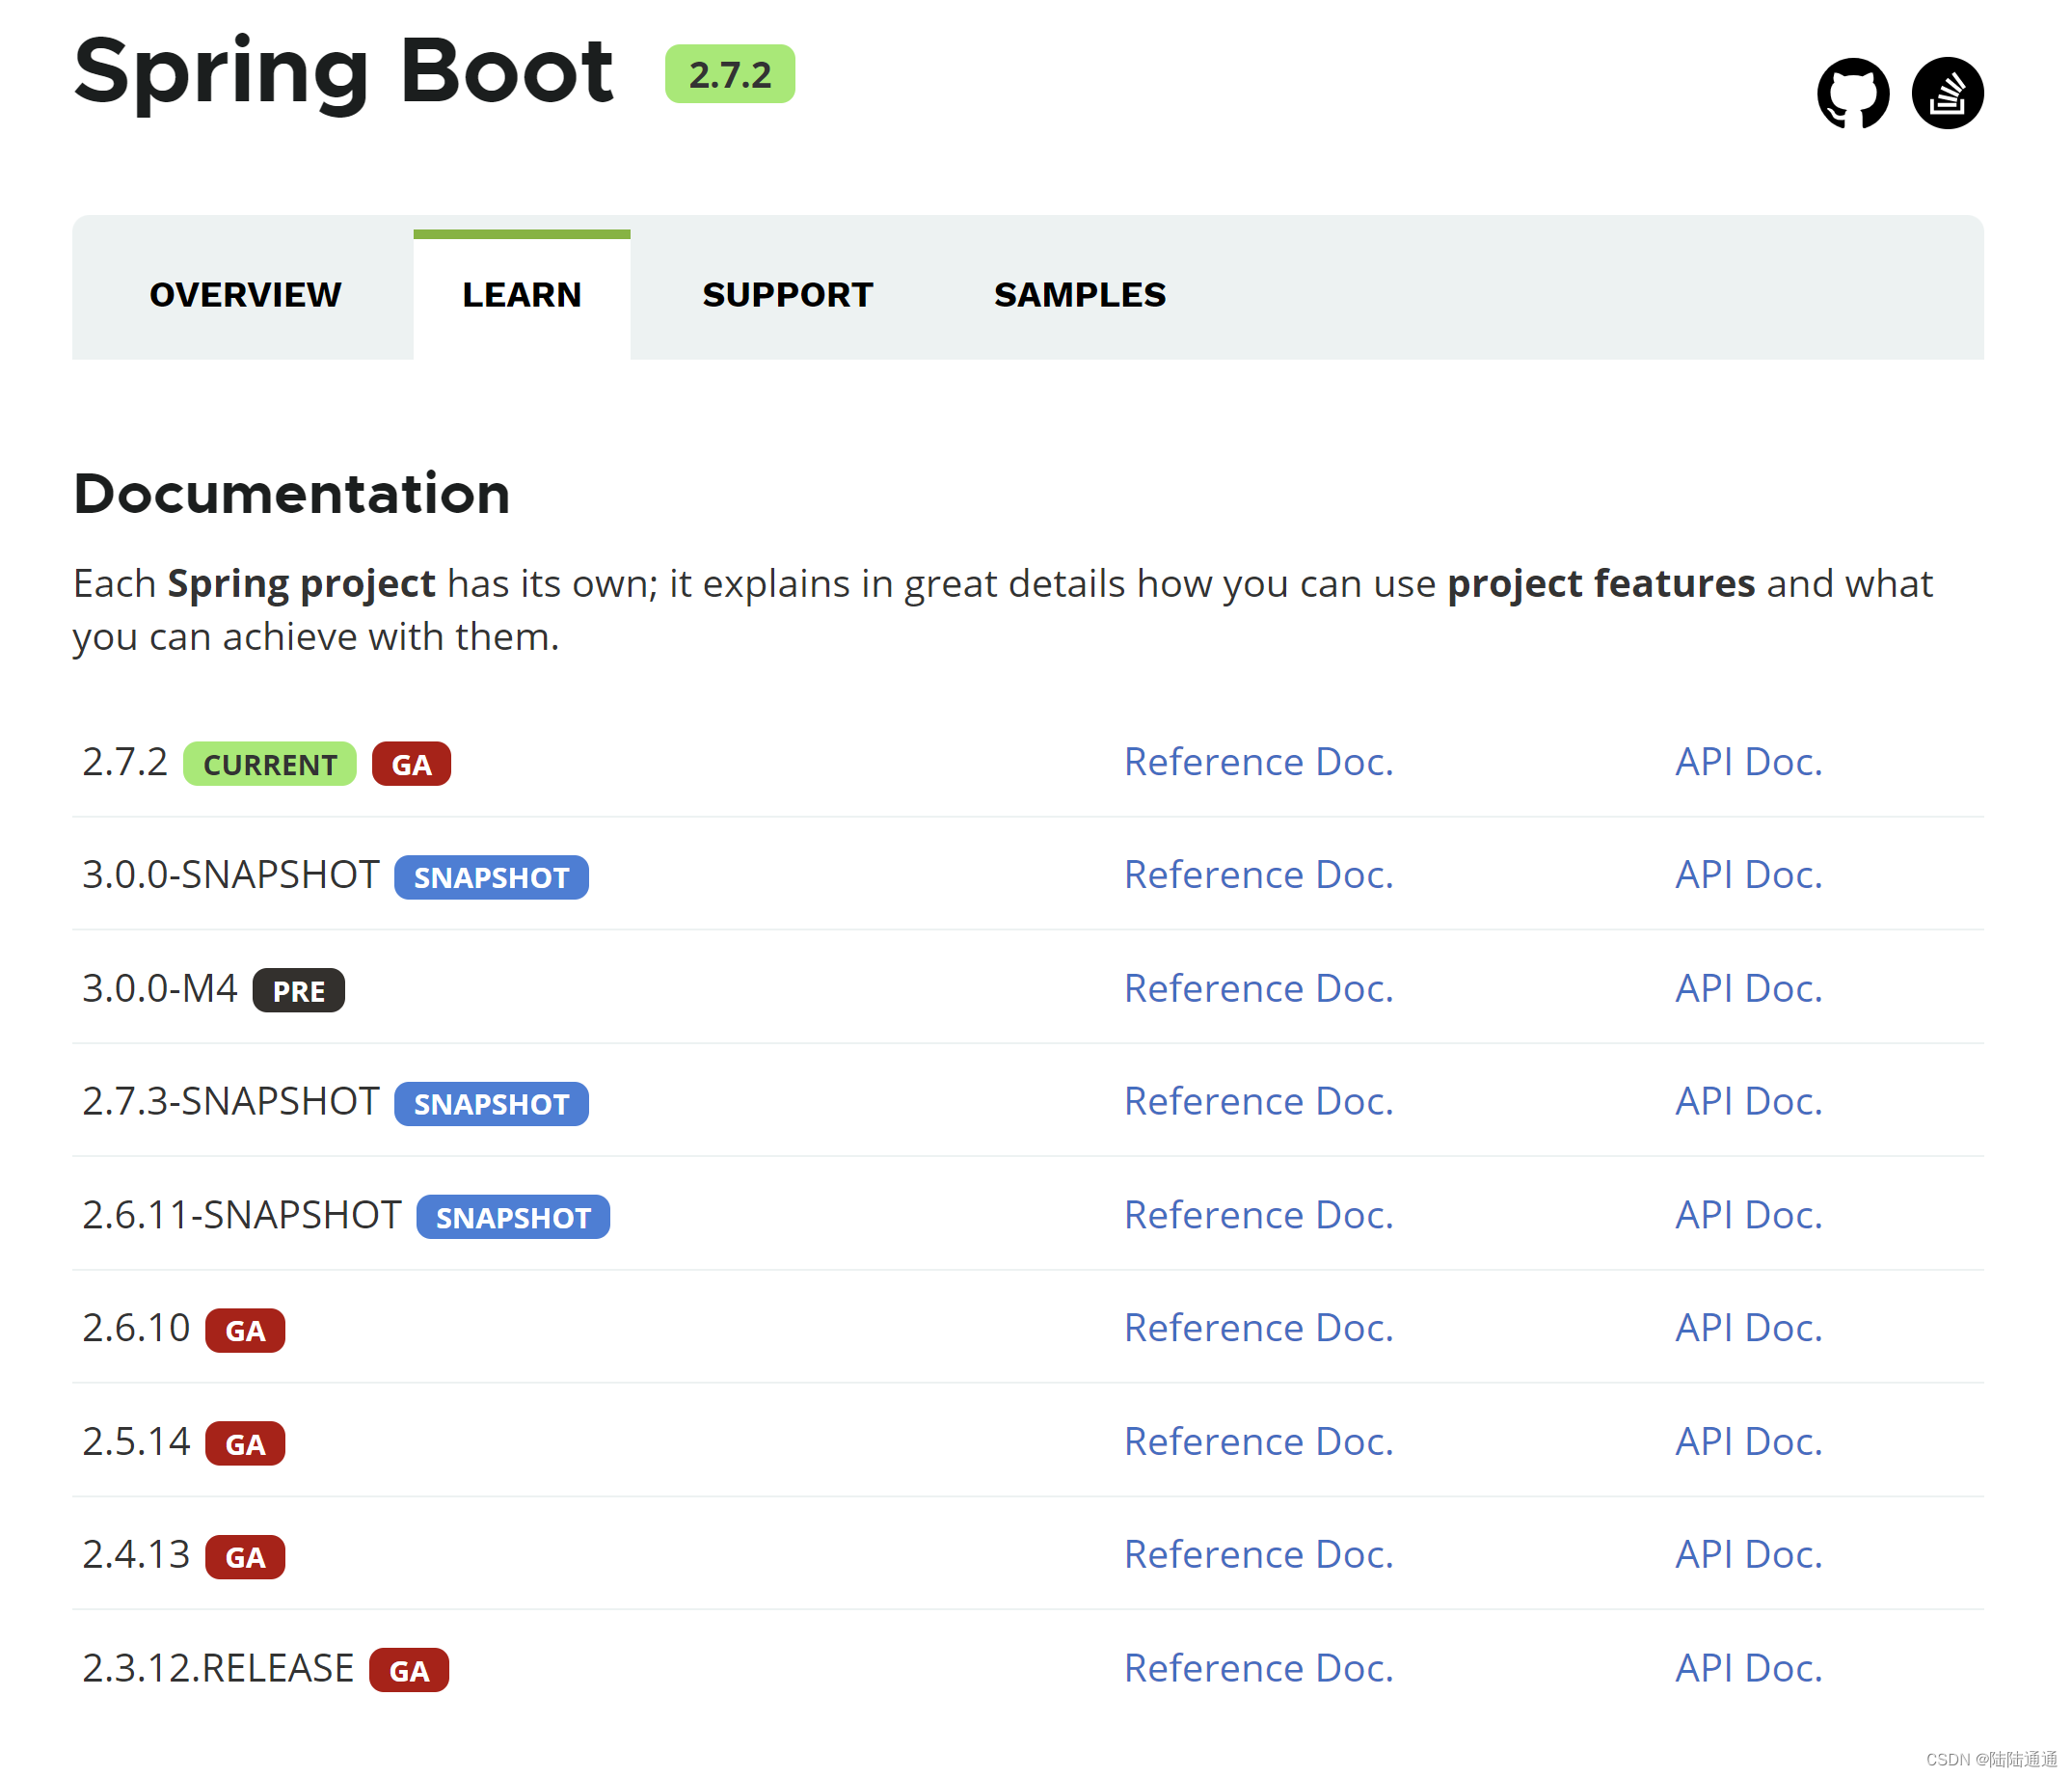The image size is (2072, 1777).
Task: Open Reference Doc. for 2.7.3-SNAPSHOT
Action: pyautogui.click(x=1258, y=1102)
